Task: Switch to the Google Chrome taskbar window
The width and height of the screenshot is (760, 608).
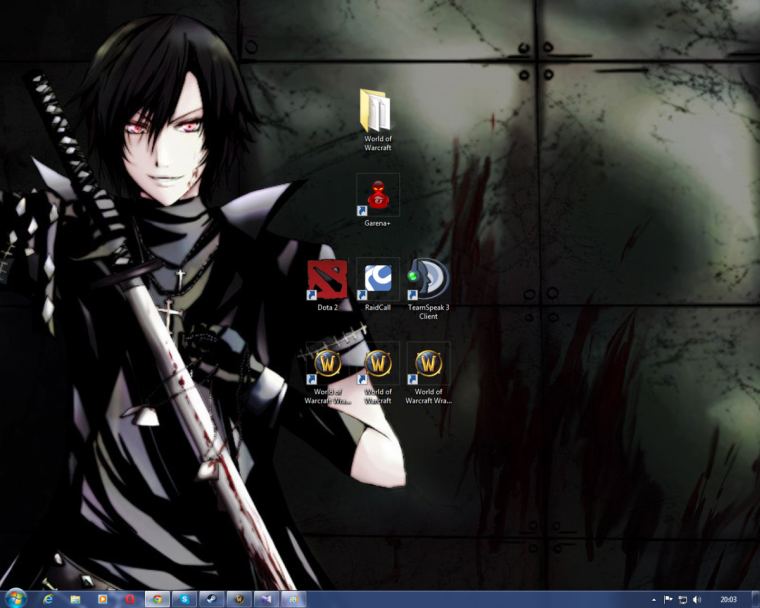Action: 156,599
